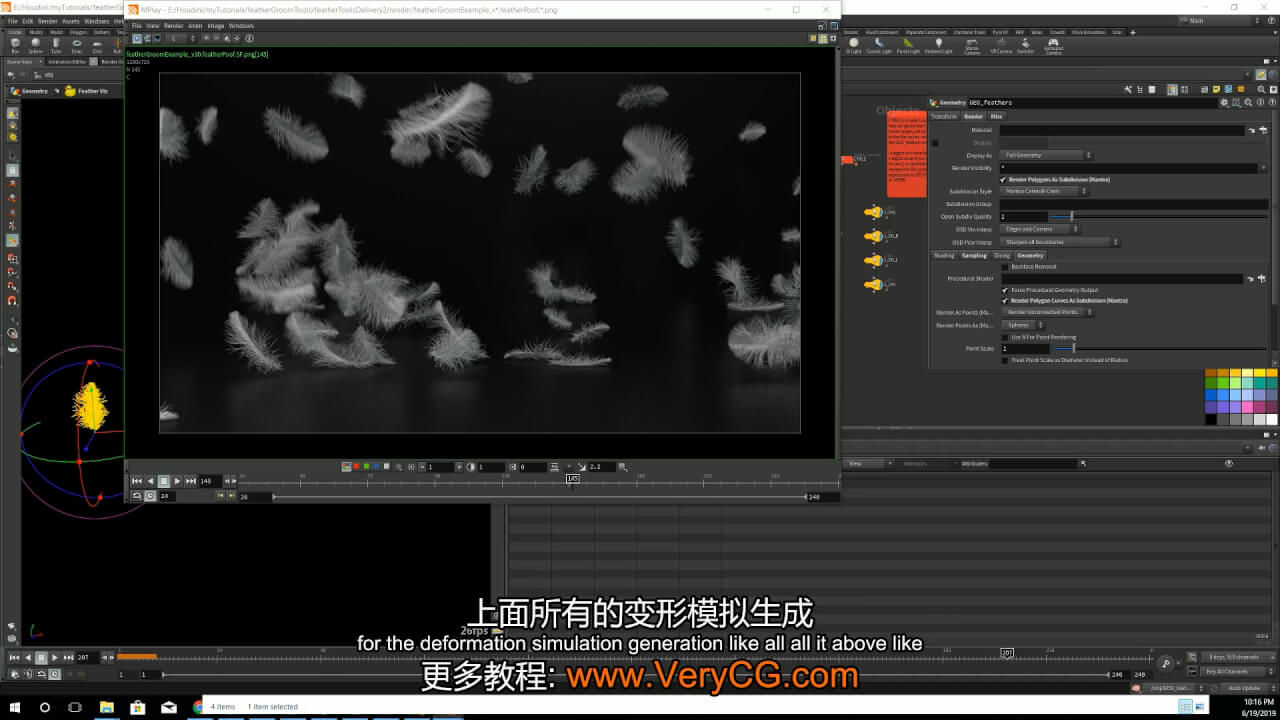The image size is (1280, 720).
Task: Enable Use N For Point Rendering
Action: click(1005, 337)
